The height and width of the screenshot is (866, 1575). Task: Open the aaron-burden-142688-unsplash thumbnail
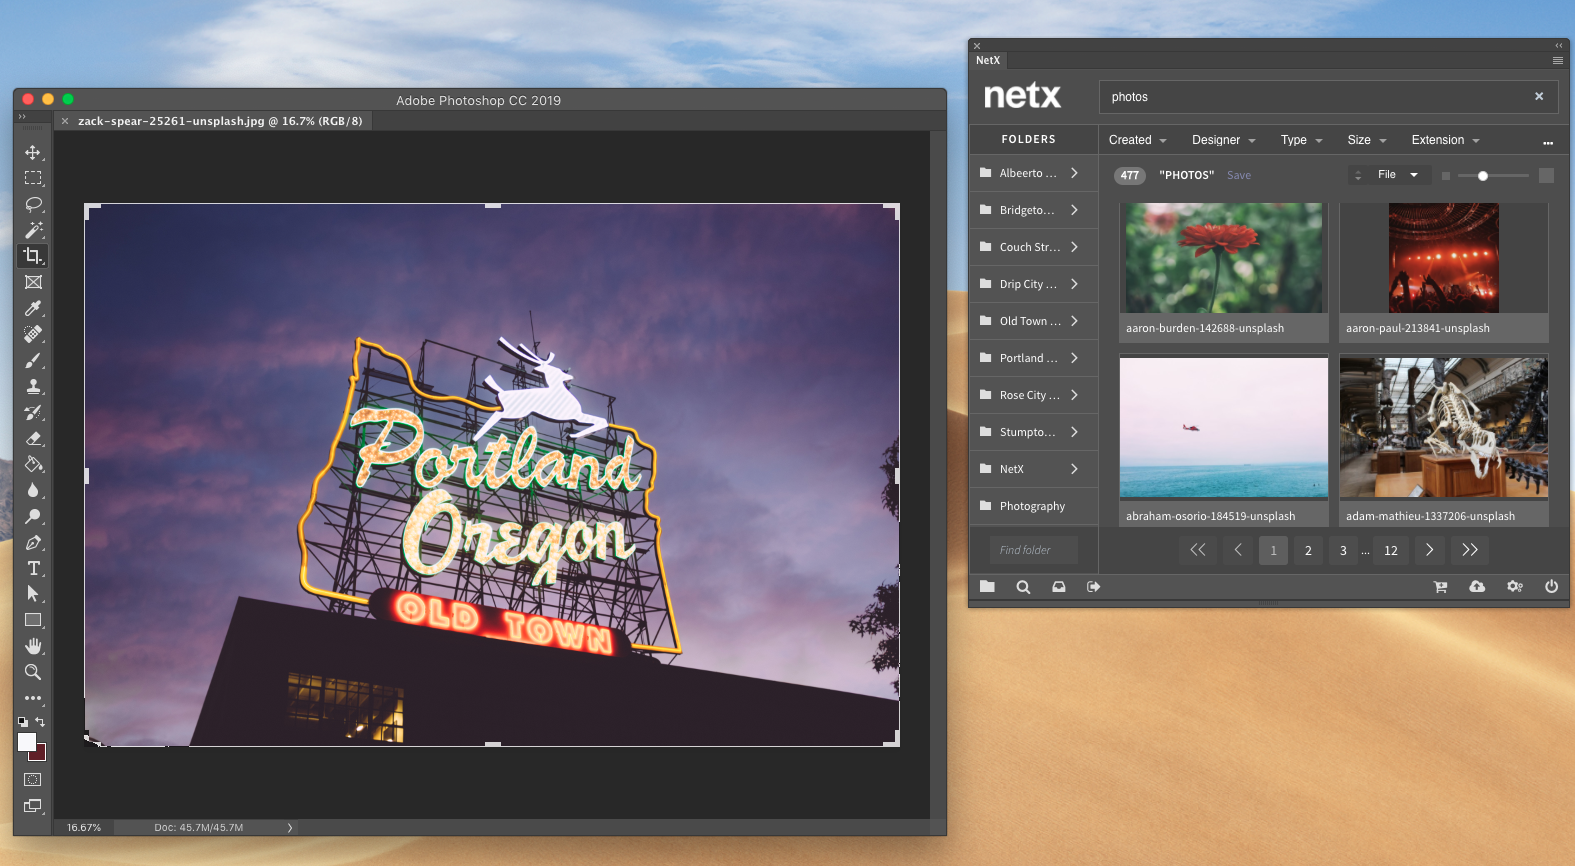point(1224,258)
